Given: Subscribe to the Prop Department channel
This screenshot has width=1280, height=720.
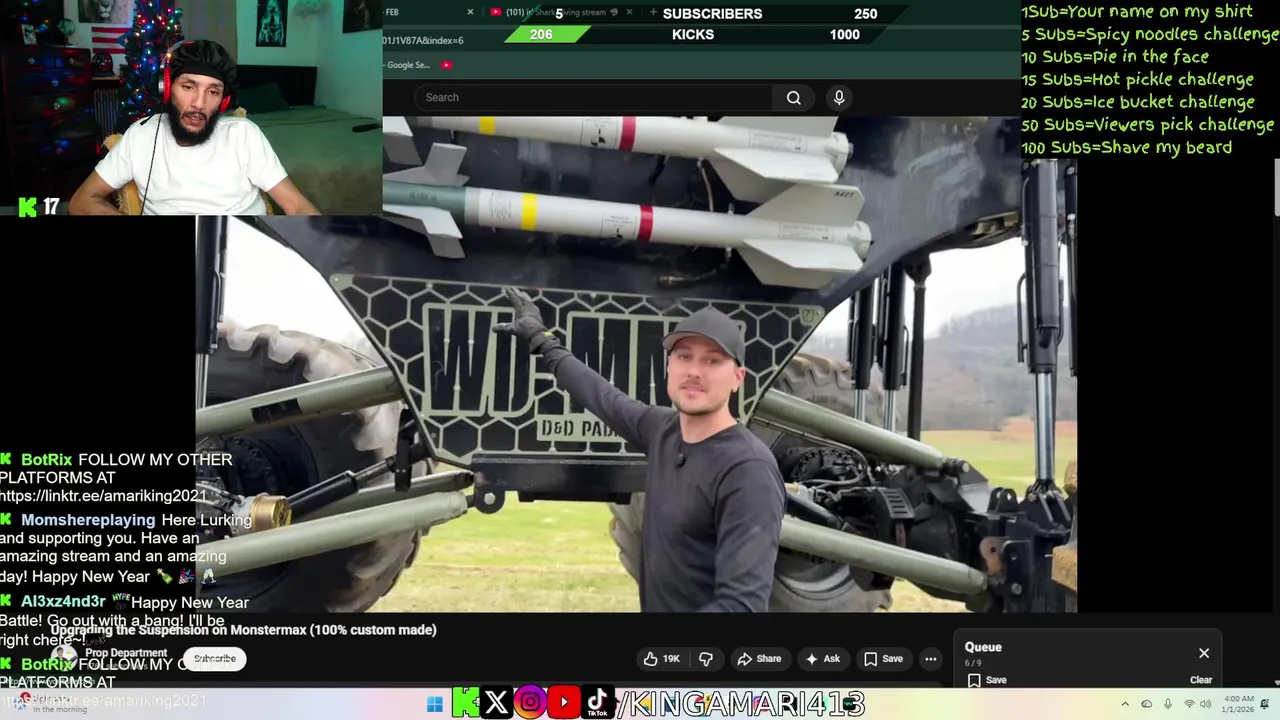Looking at the screenshot, I should [215, 659].
